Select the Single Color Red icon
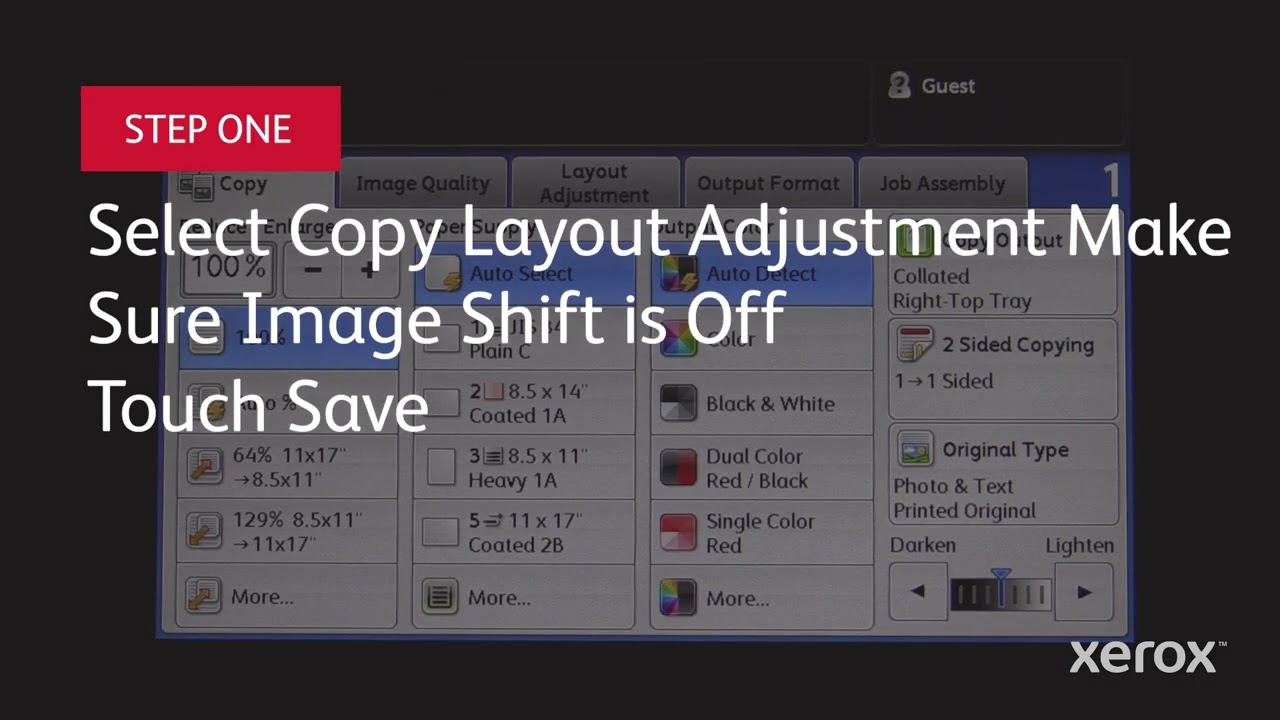 click(679, 533)
